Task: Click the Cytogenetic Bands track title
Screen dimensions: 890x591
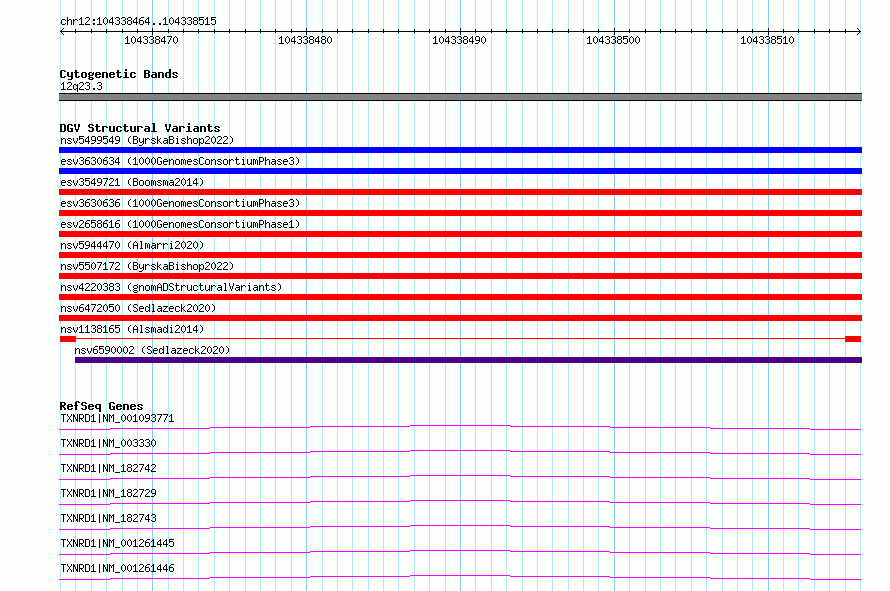Action: click(x=119, y=74)
